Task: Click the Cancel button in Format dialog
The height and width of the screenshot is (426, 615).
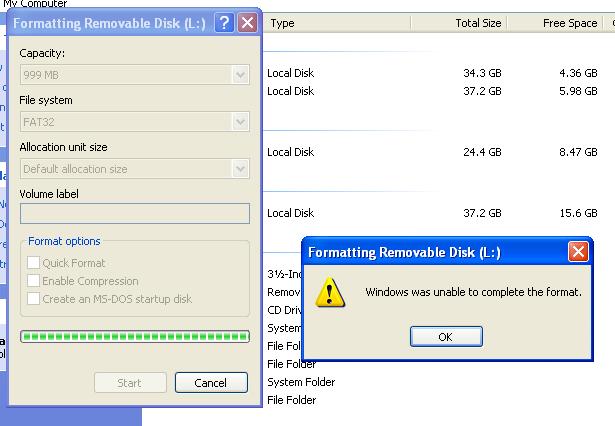Action: (x=211, y=382)
